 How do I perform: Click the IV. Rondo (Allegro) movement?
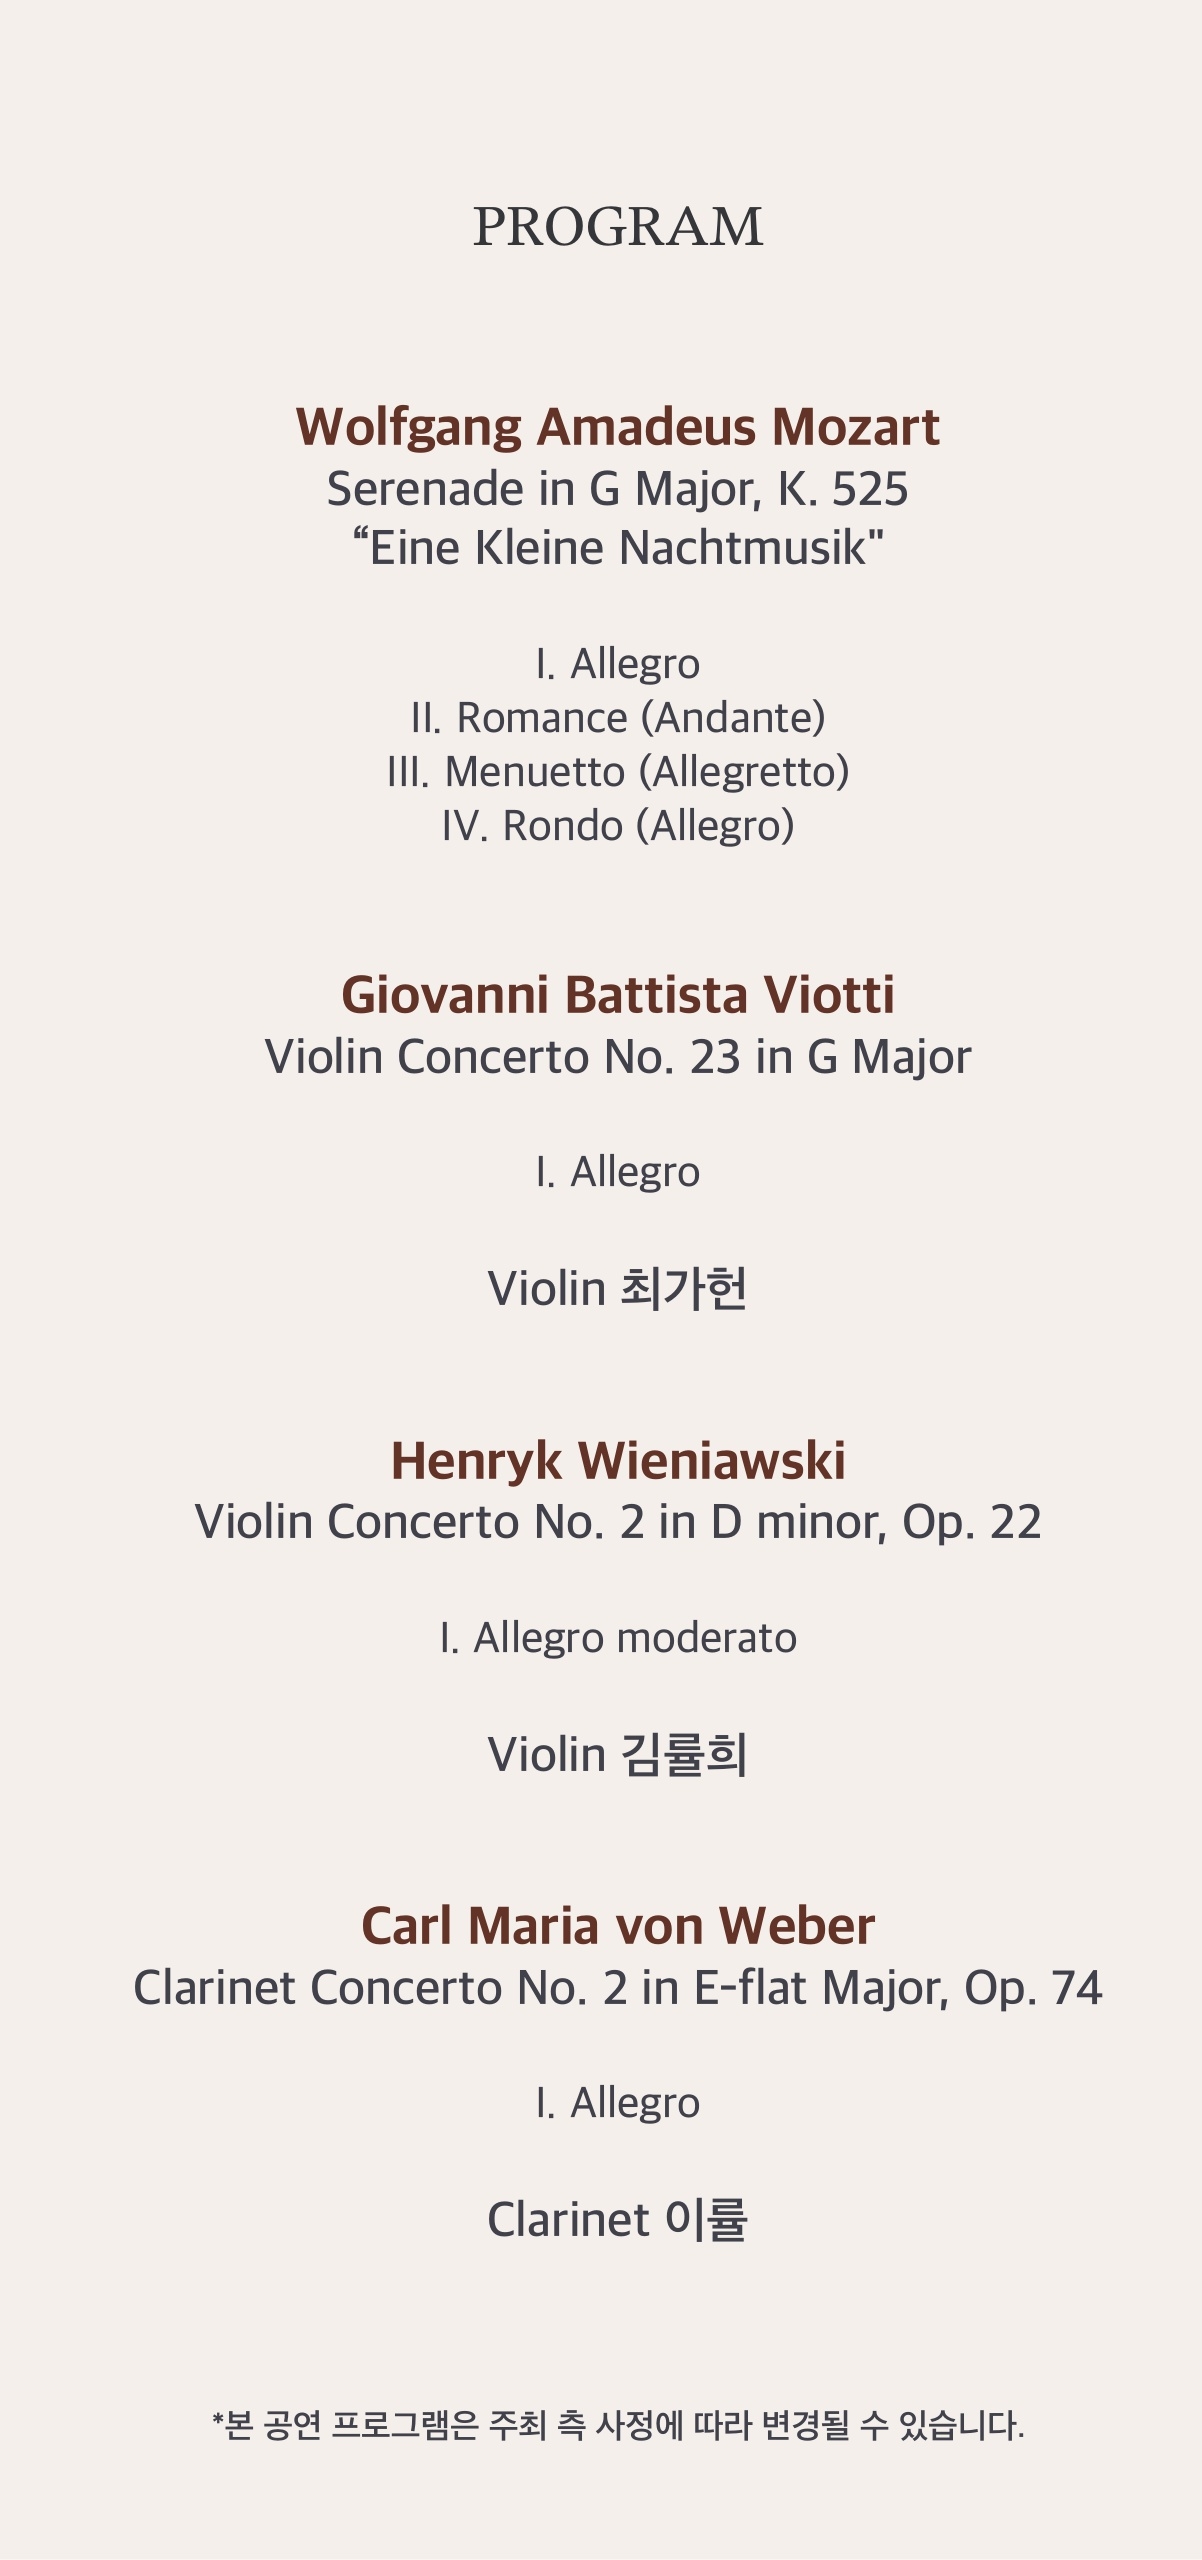coord(617,826)
